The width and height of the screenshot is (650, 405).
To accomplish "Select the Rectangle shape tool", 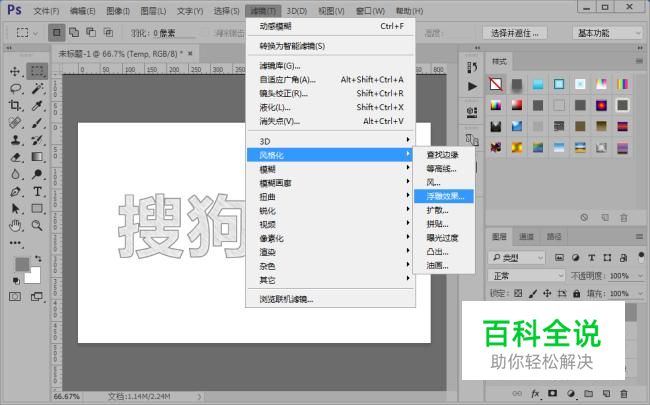I will [37, 209].
